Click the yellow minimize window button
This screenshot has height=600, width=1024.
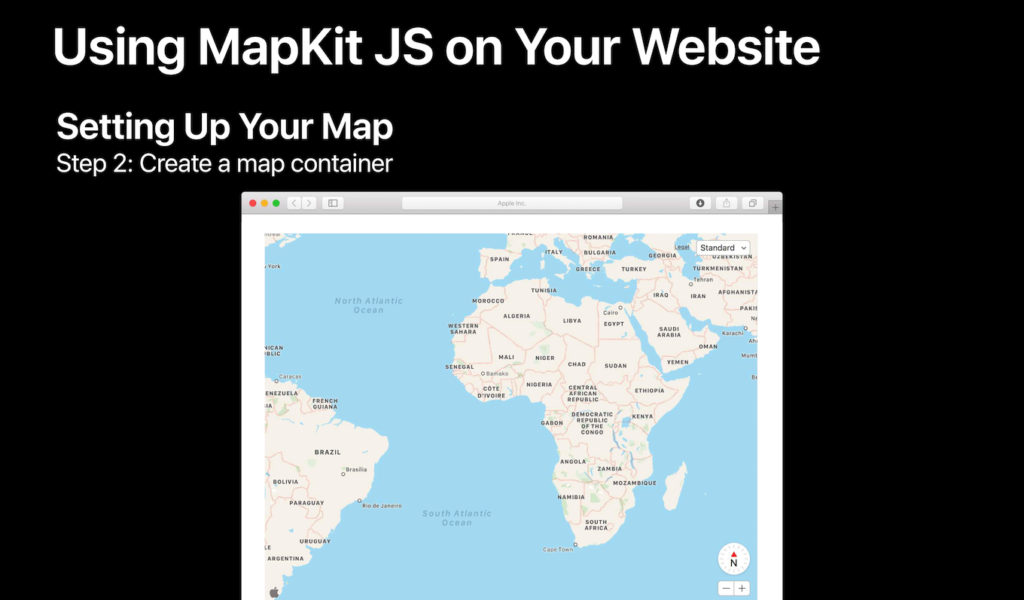[264, 203]
